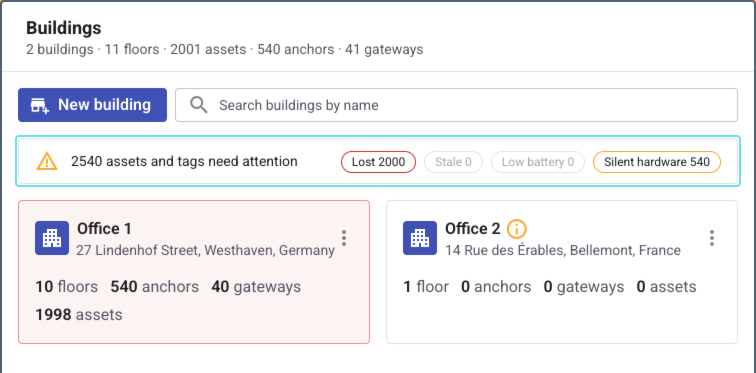This screenshot has height=373, width=756.
Task: Click the New building button
Action: coord(92,105)
